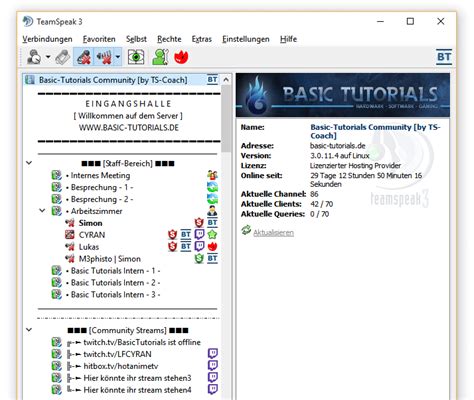Image resolution: width=474 pixels, height=400 pixels.
Task: Open the Selbst menu
Action: point(136,39)
